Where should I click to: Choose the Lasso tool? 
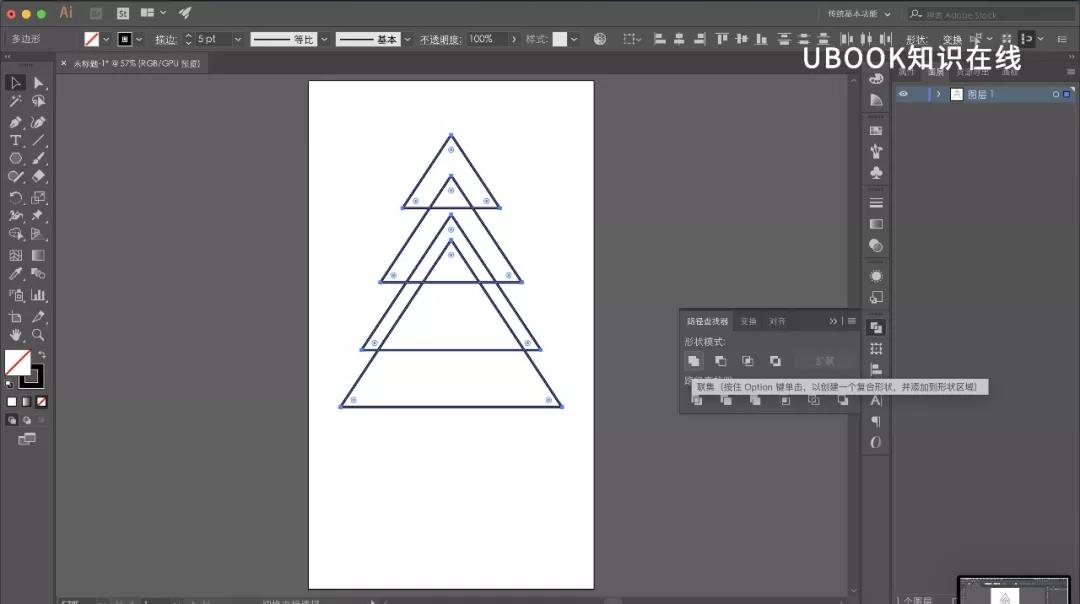tap(39, 101)
